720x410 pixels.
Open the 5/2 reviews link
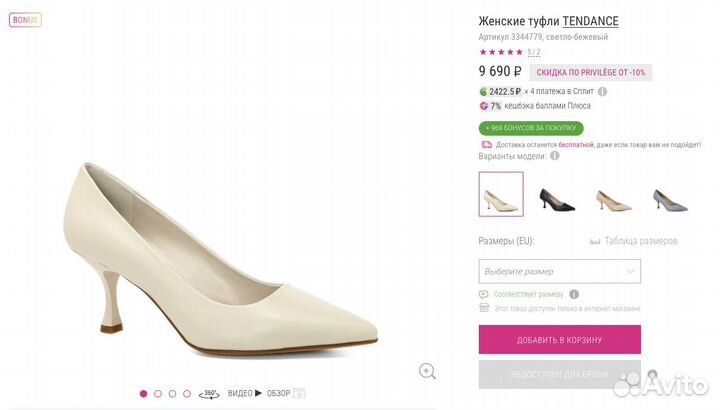click(x=534, y=52)
